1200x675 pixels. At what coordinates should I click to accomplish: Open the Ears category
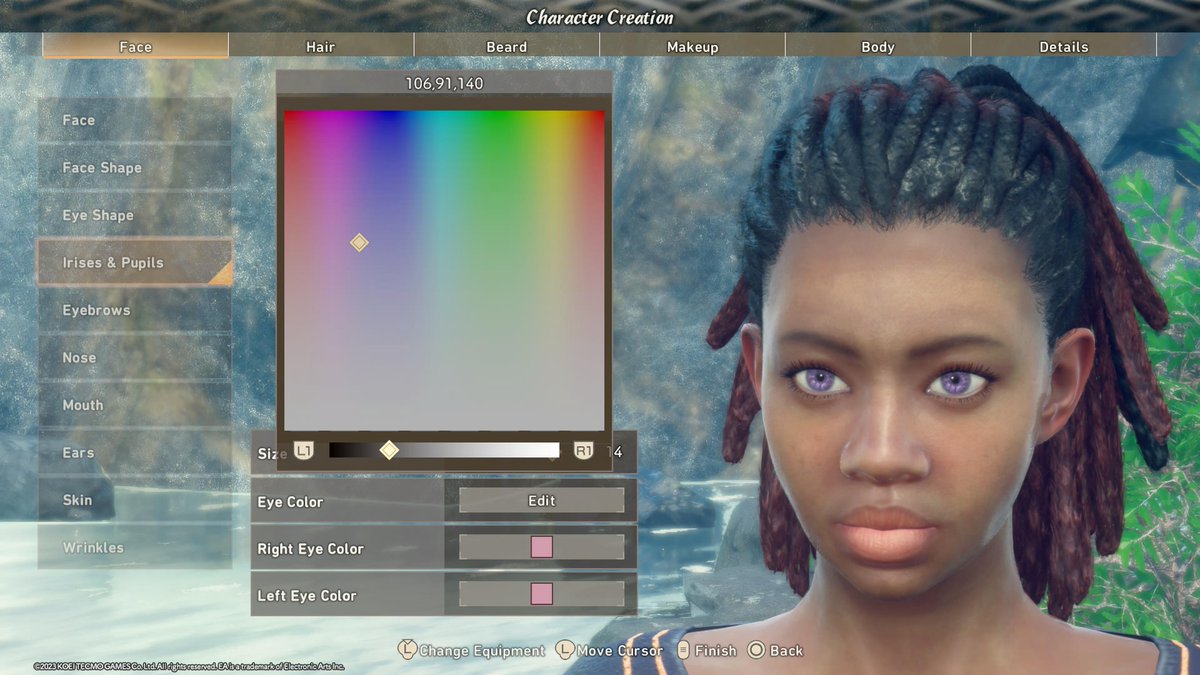coord(134,452)
